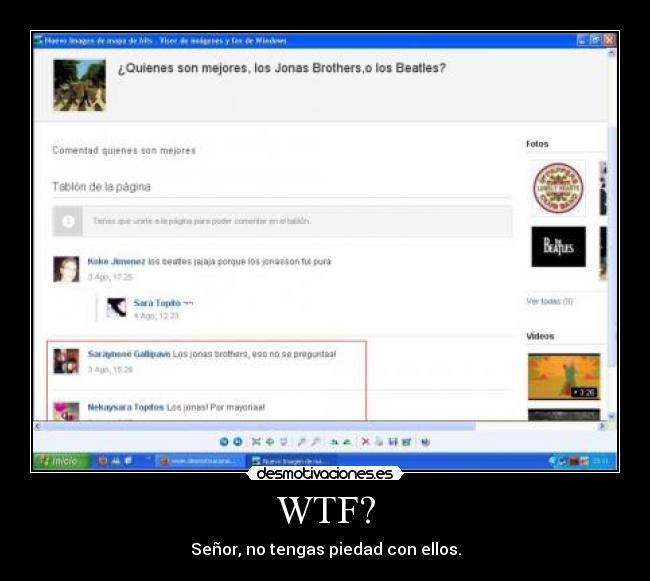The image size is (650, 581).
Task: Open the Sara Topito profile link
Action: [x=157, y=303]
